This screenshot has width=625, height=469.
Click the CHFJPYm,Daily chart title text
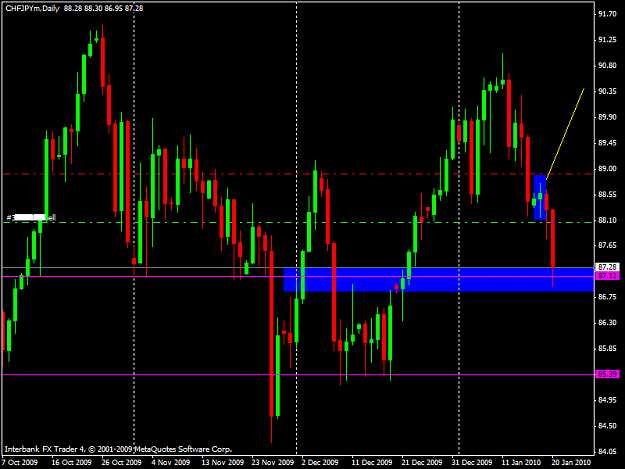(x=32, y=8)
